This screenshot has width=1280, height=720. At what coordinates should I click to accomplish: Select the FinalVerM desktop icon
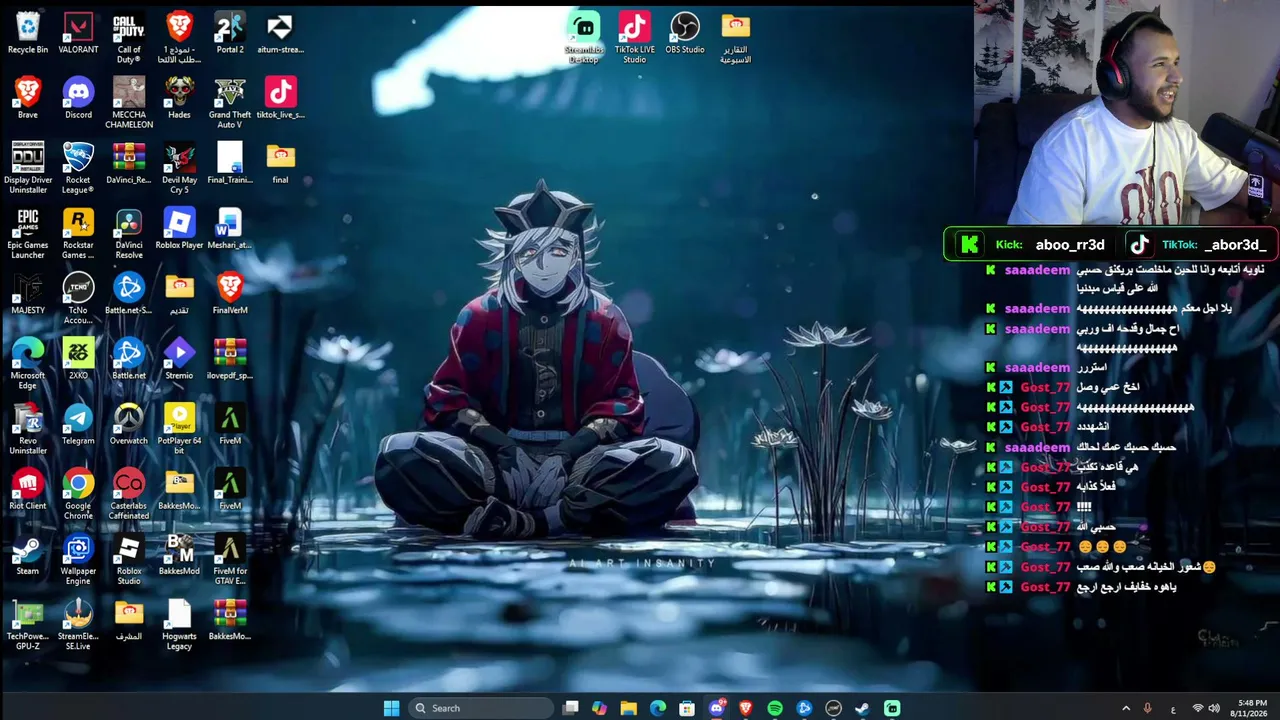coord(230,293)
